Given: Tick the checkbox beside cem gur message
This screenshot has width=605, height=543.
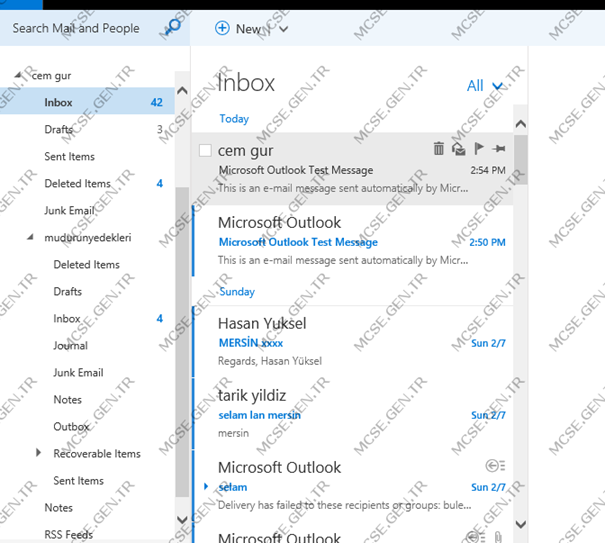Looking at the screenshot, I should (x=205, y=151).
